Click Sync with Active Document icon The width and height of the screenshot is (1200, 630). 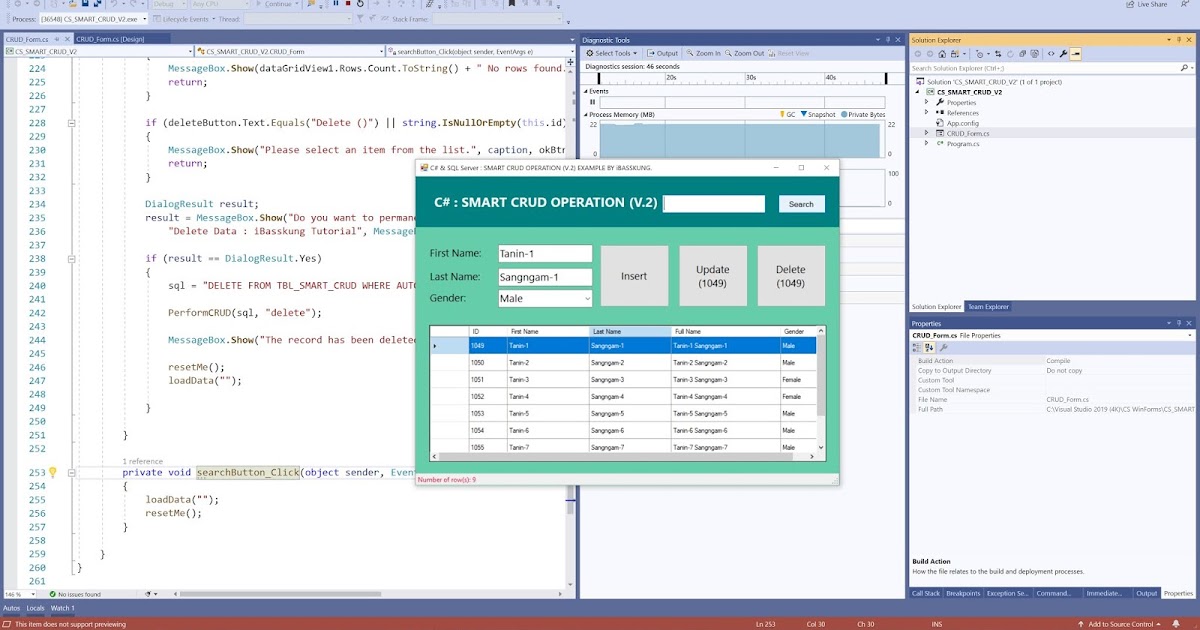click(998, 54)
